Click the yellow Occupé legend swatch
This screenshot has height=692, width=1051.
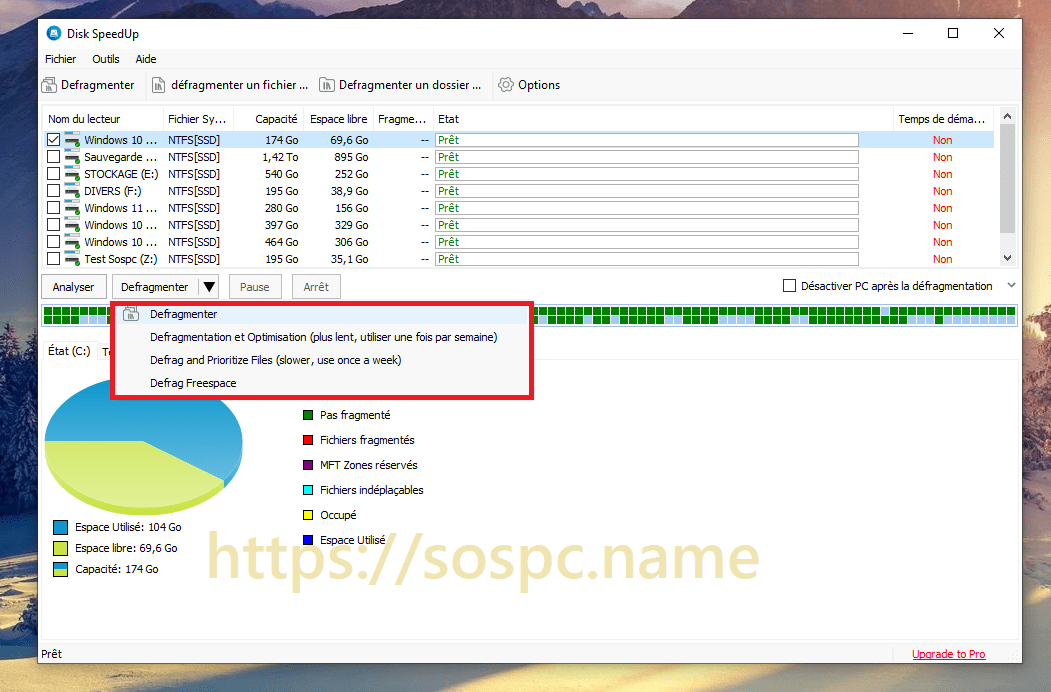(308, 515)
